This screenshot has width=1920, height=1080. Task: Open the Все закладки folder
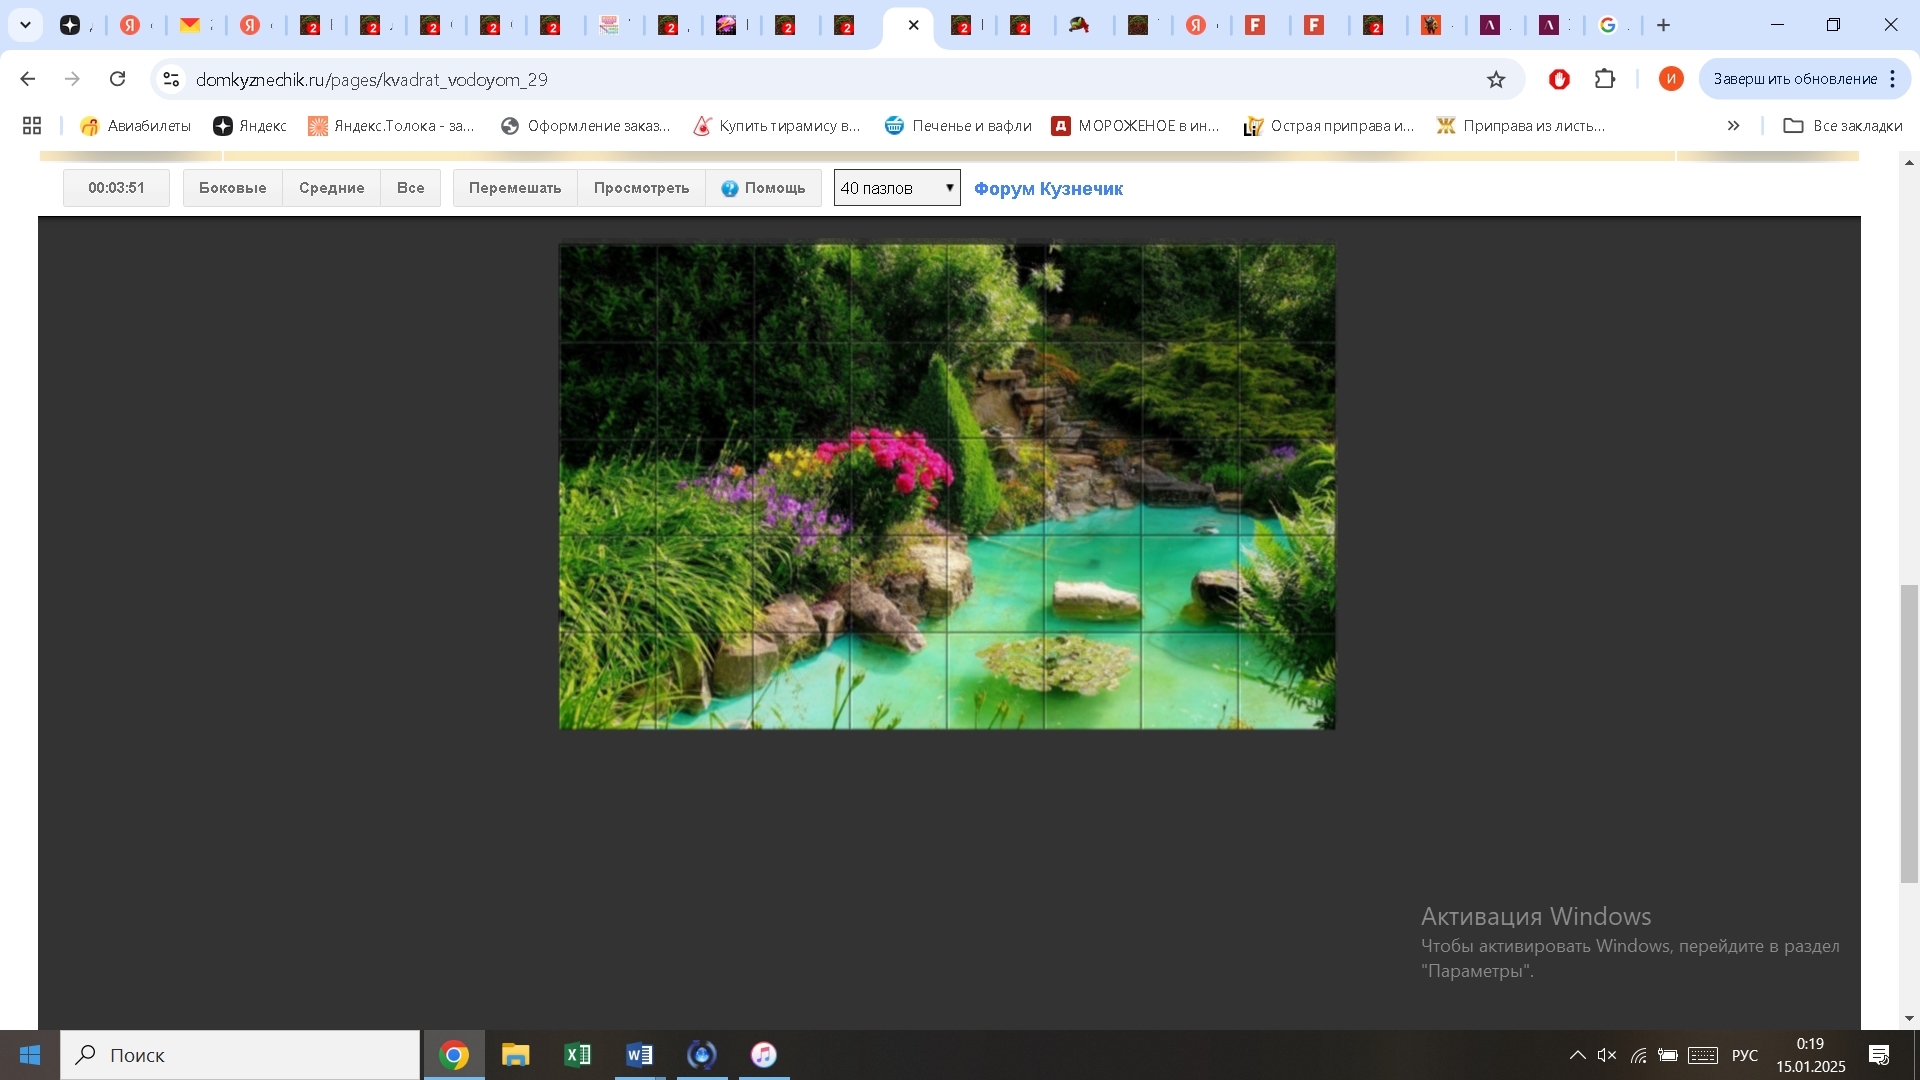pyautogui.click(x=1843, y=125)
